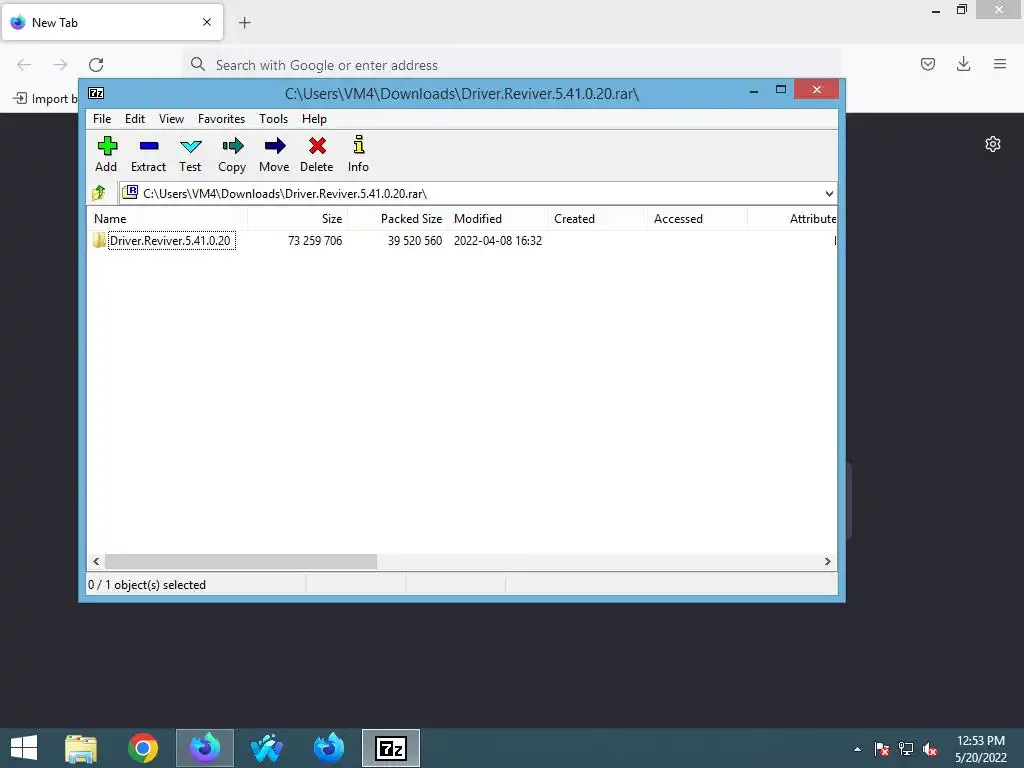Viewport: 1024px width, 768px height.
Task: Open the Firefox hamburger menu
Action: pyautogui.click(x=1000, y=64)
